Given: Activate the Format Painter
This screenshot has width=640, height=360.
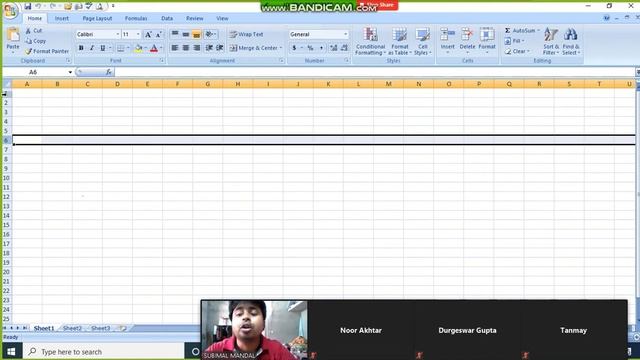Looking at the screenshot, I should (47, 51).
